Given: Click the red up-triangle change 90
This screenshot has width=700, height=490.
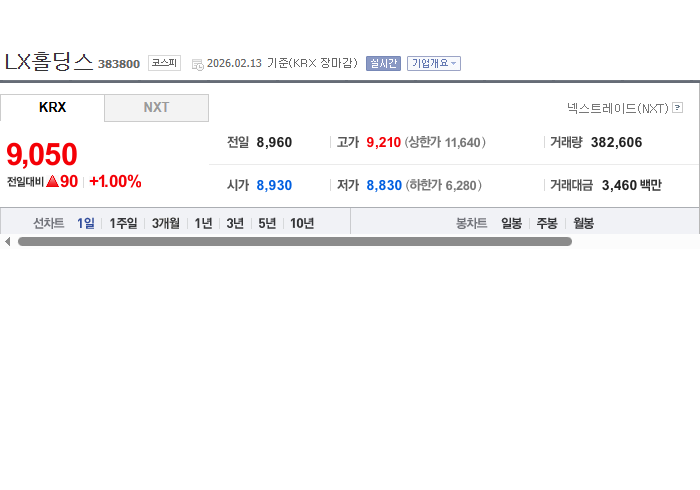Looking at the screenshot, I should point(62,181).
